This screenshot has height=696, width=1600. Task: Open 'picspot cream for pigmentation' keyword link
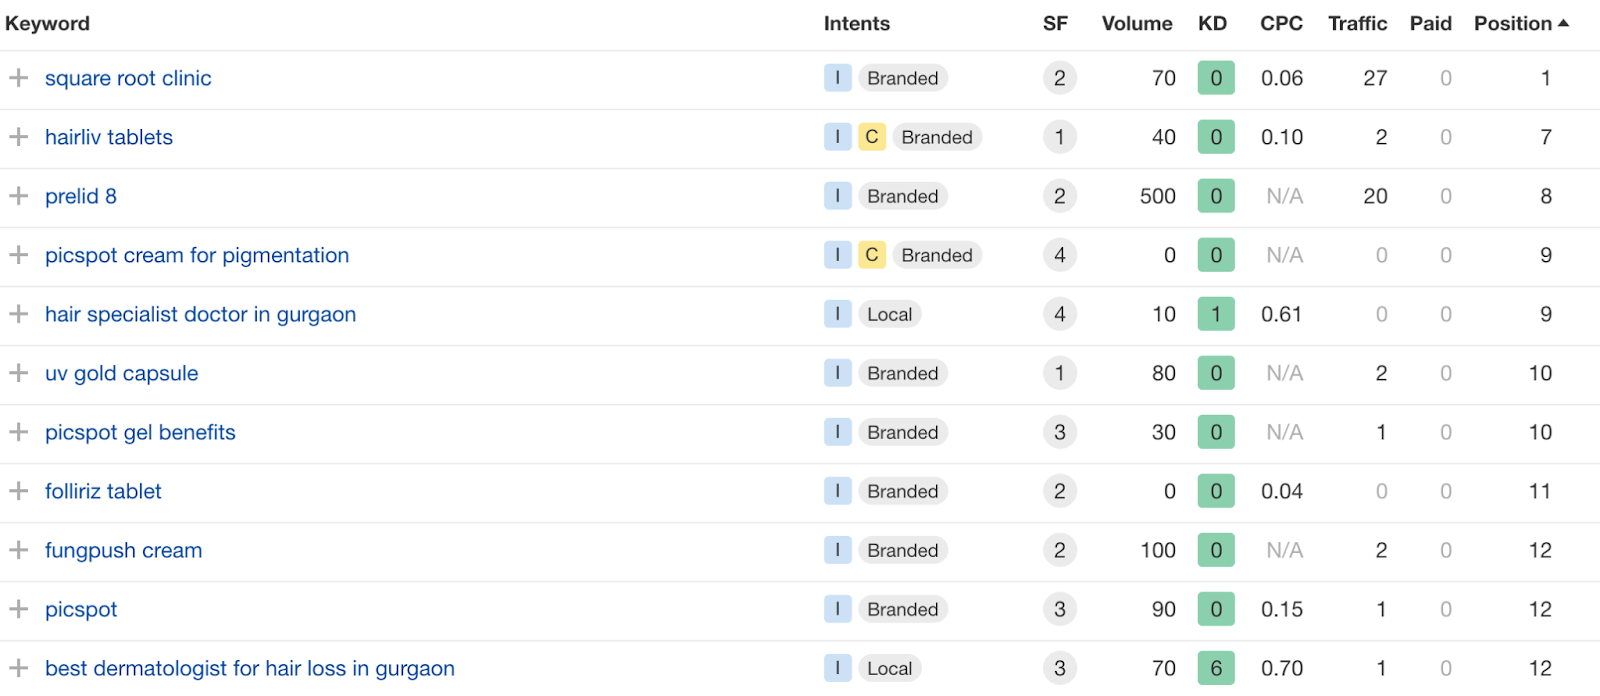(x=197, y=255)
